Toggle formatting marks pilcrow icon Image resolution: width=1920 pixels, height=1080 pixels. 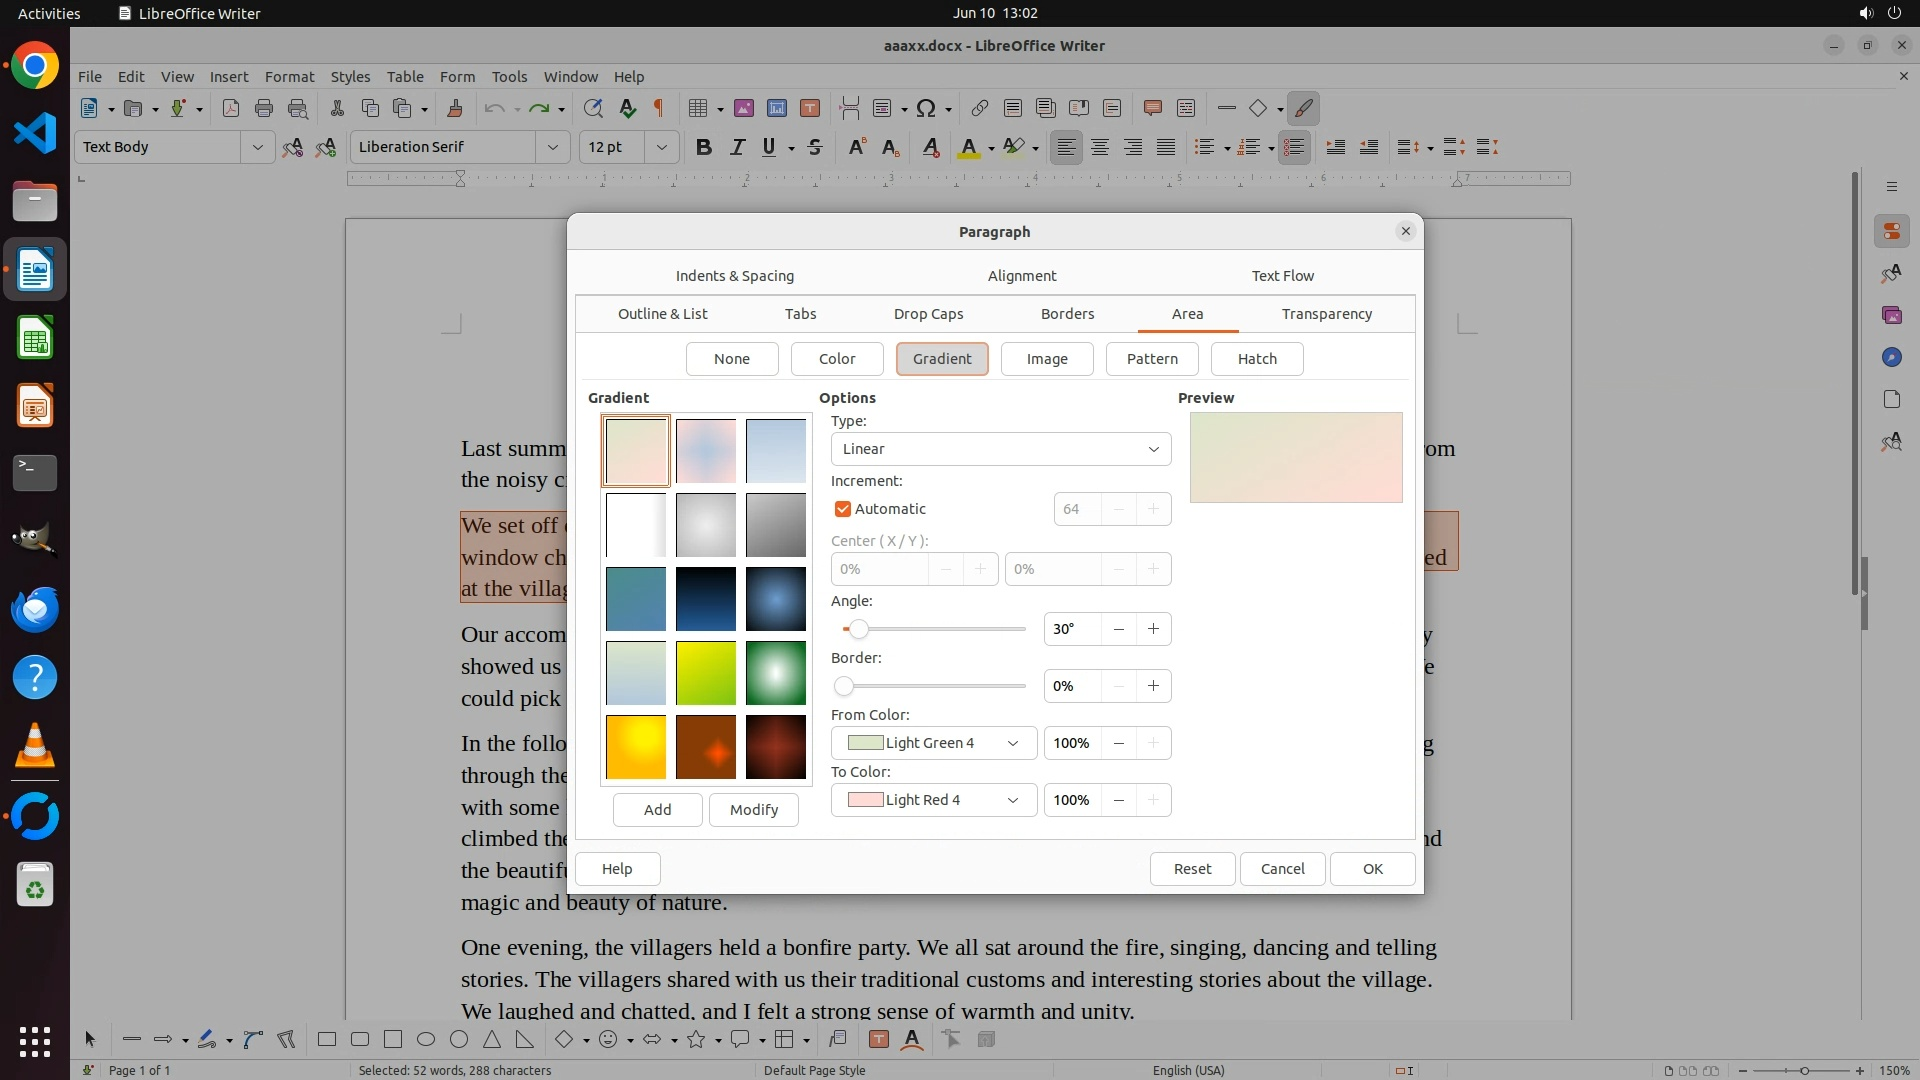pyautogui.click(x=659, y=108)
